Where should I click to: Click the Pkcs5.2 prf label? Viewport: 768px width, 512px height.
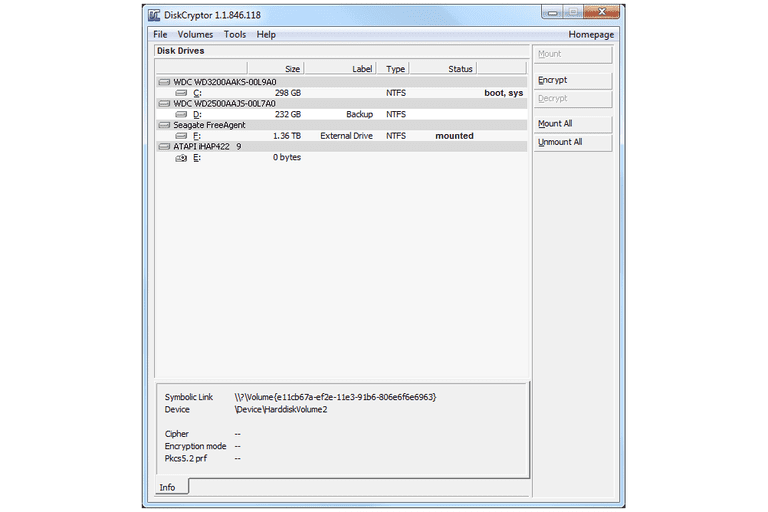click(186, 459)
